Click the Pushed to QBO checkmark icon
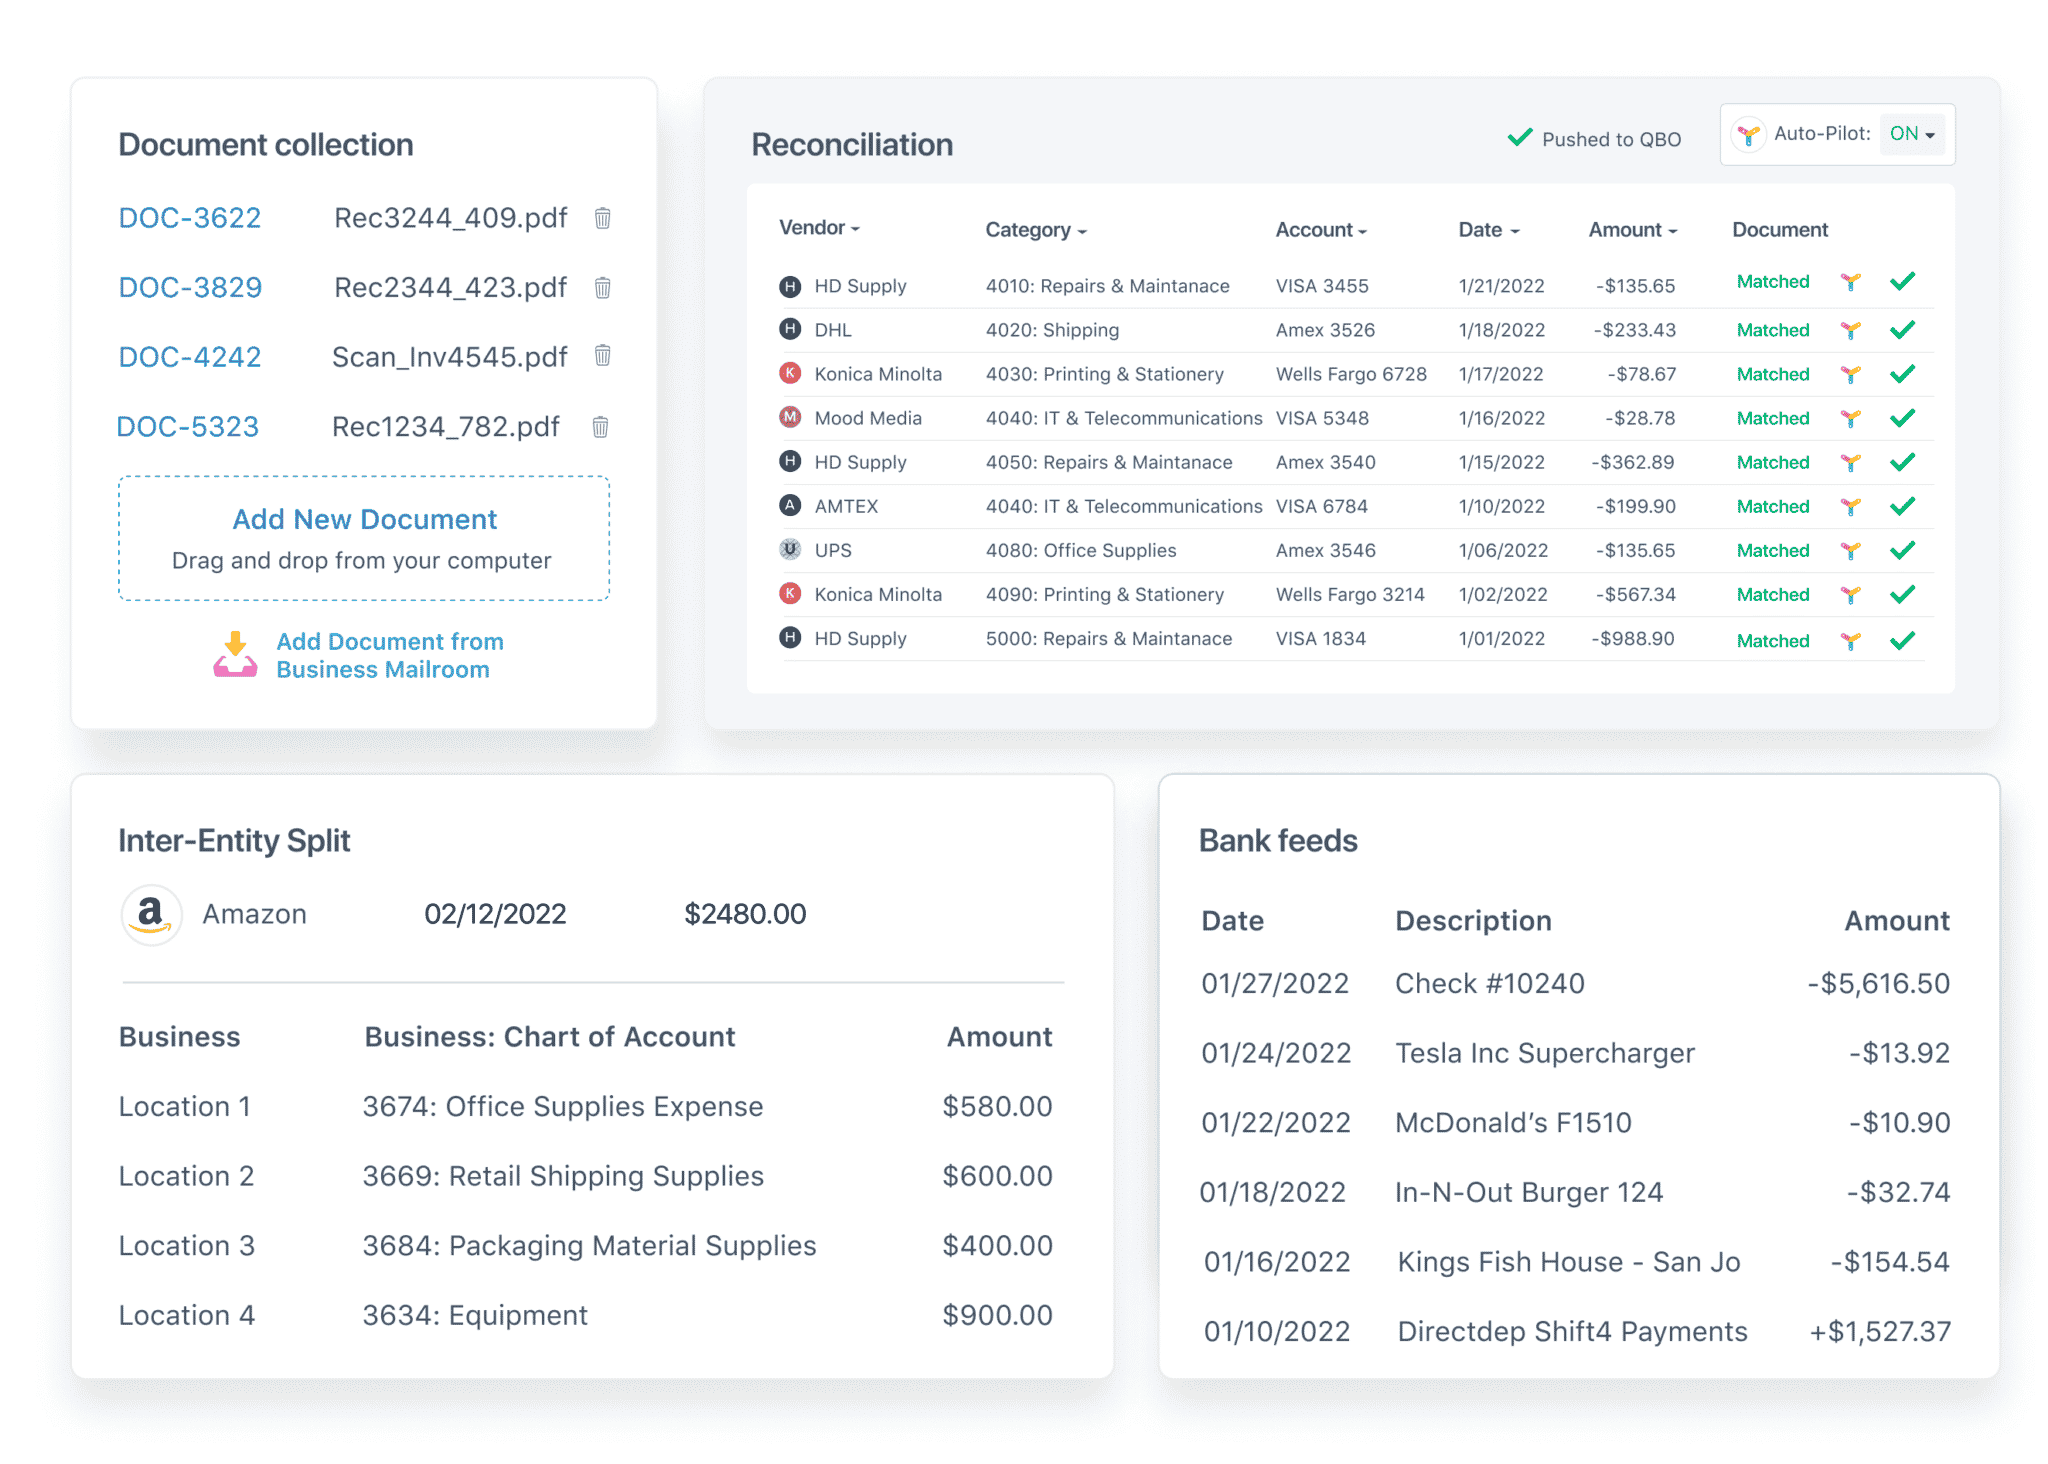This screenshot has height=1464, width=2048. point(1520,137)
